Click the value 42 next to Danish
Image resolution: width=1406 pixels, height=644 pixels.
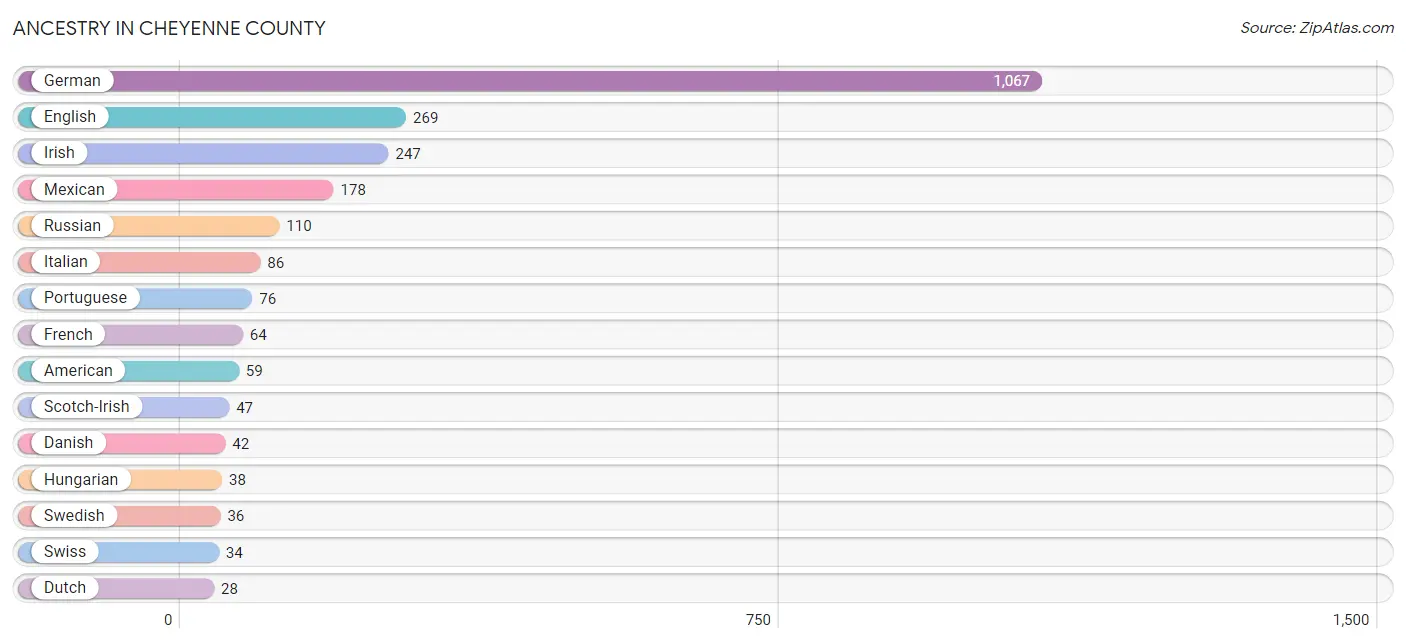(241, 444)
